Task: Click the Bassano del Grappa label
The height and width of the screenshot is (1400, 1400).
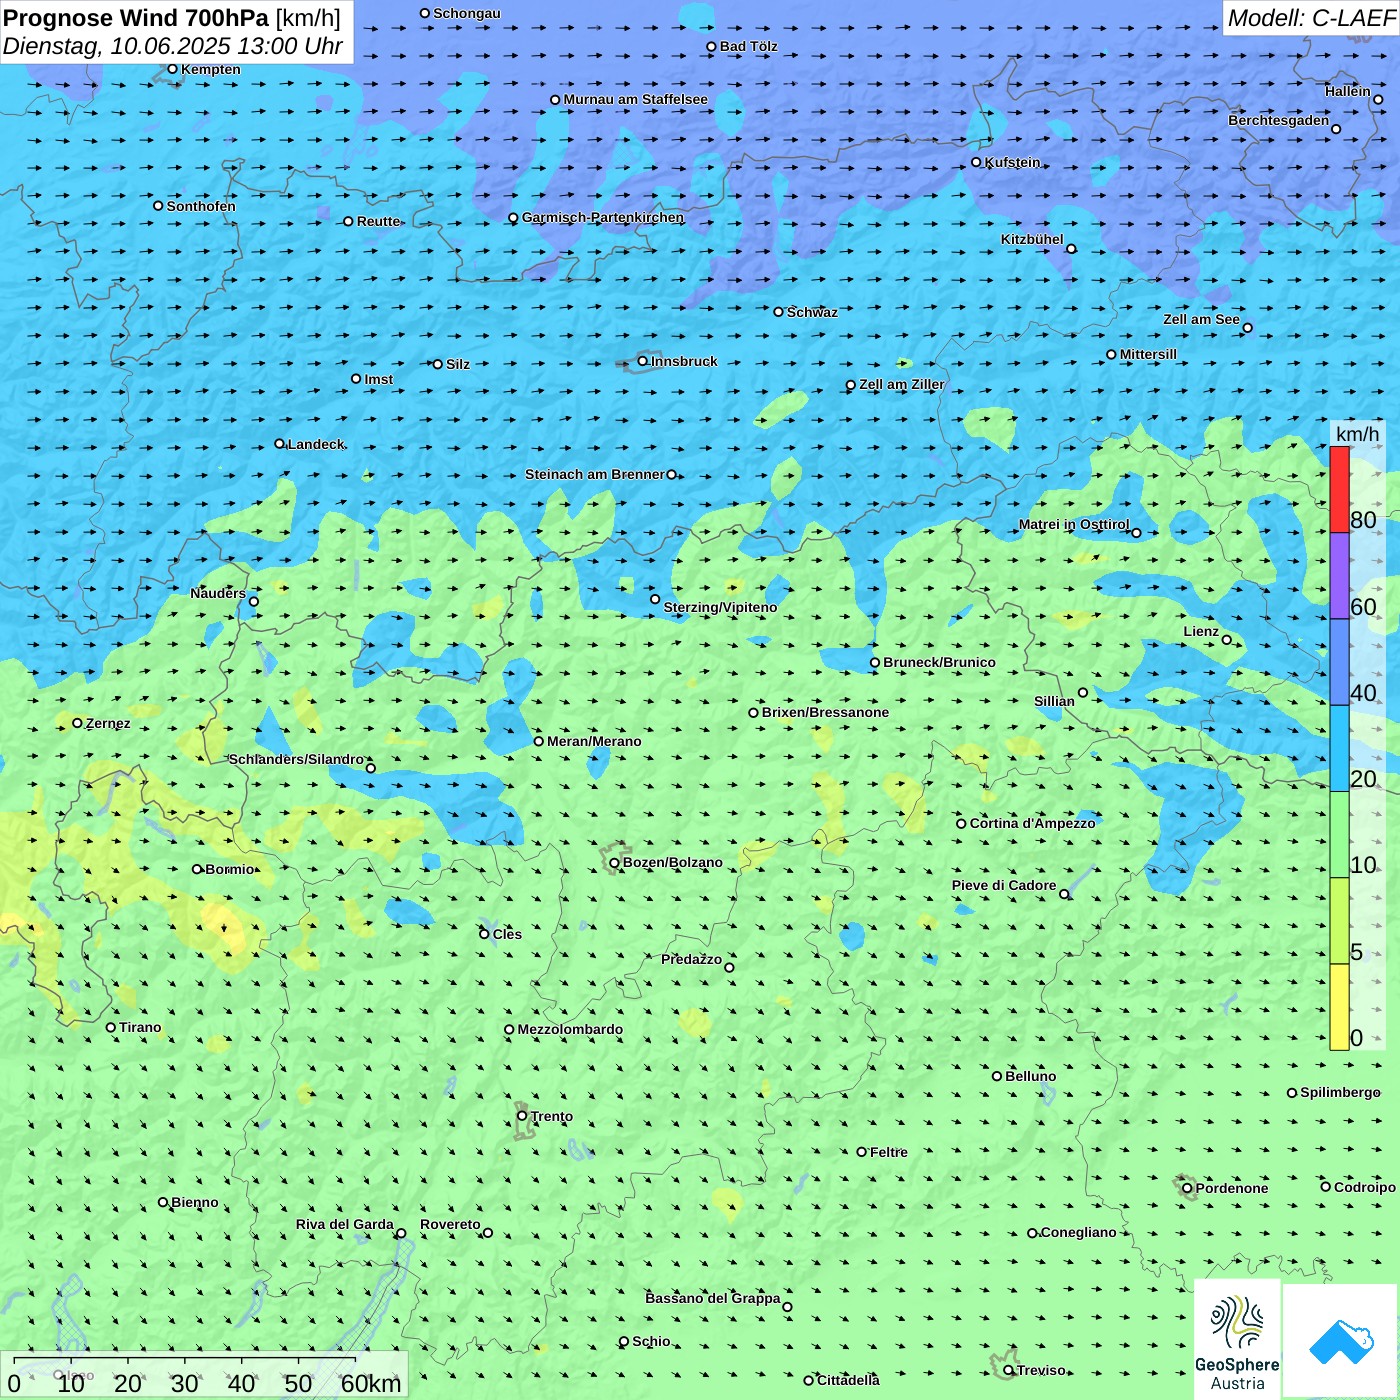Action: click(713, 1298)
